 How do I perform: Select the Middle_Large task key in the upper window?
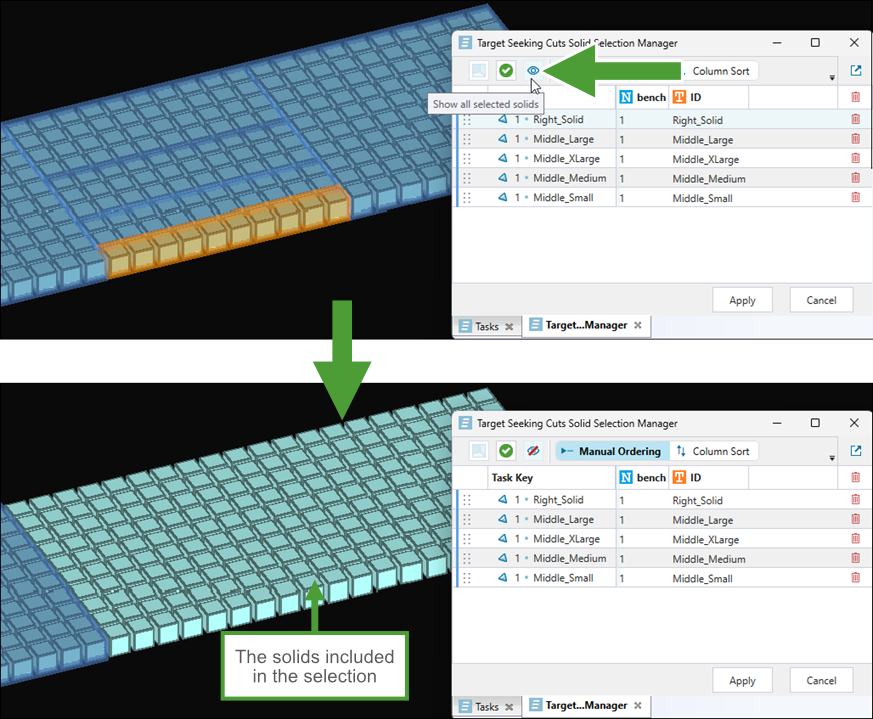(563, 139)
